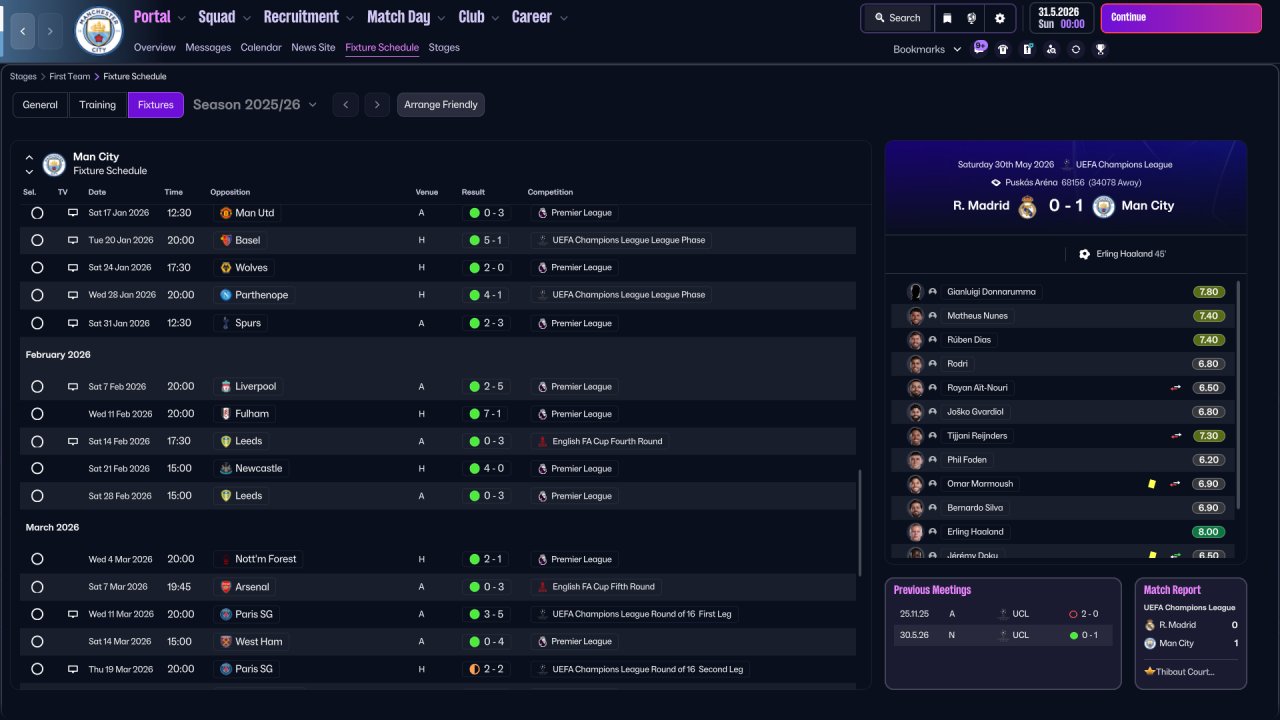Click Gianluigi Donnarumma's player portrait

click(915, 292)
